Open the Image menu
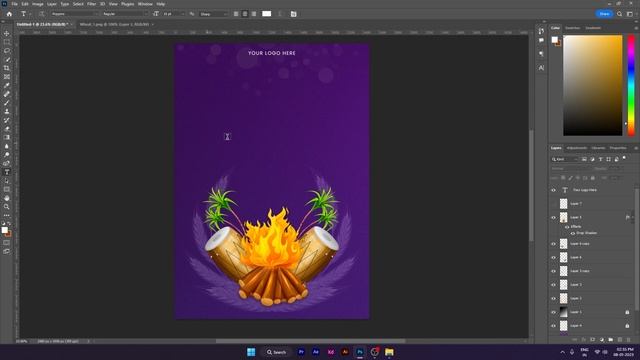The width and height of the screenshot is (640, 360). pyautogui.click(x=38, y=4)
